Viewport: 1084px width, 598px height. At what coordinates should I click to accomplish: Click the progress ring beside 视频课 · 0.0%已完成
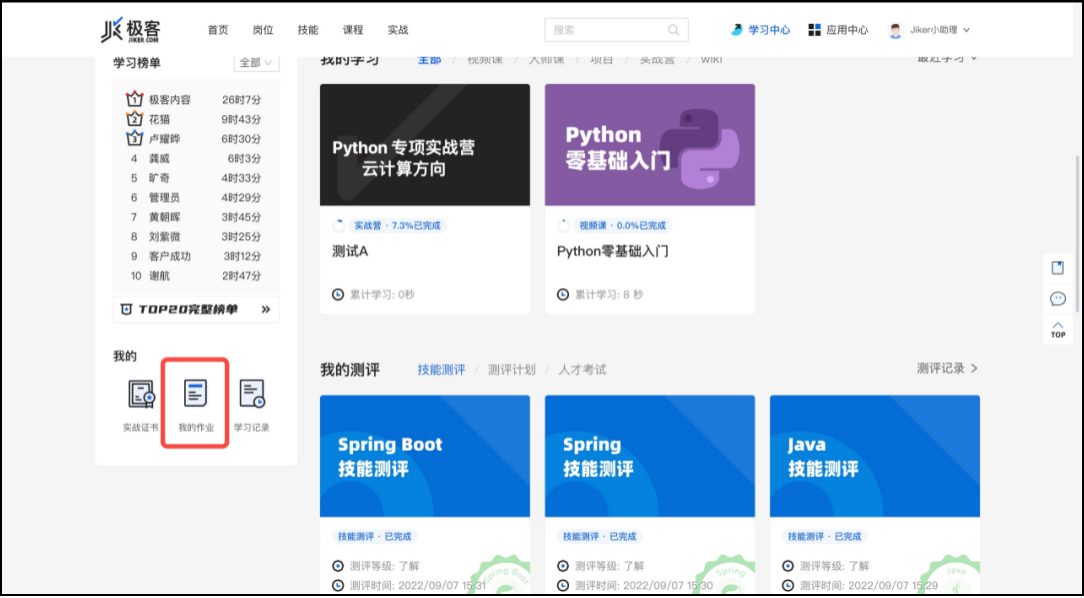pyautogui.click(x=563, y=226)
